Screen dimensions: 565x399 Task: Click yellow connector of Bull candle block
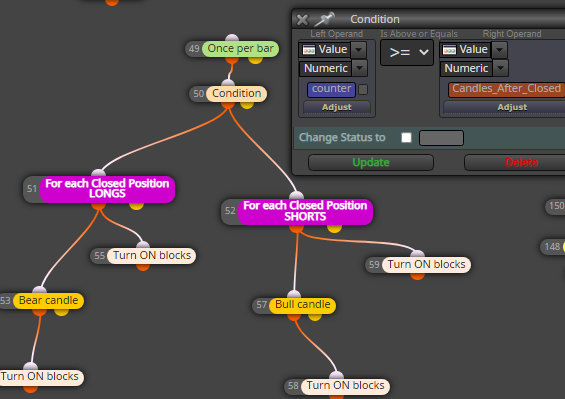click(315, 317)
